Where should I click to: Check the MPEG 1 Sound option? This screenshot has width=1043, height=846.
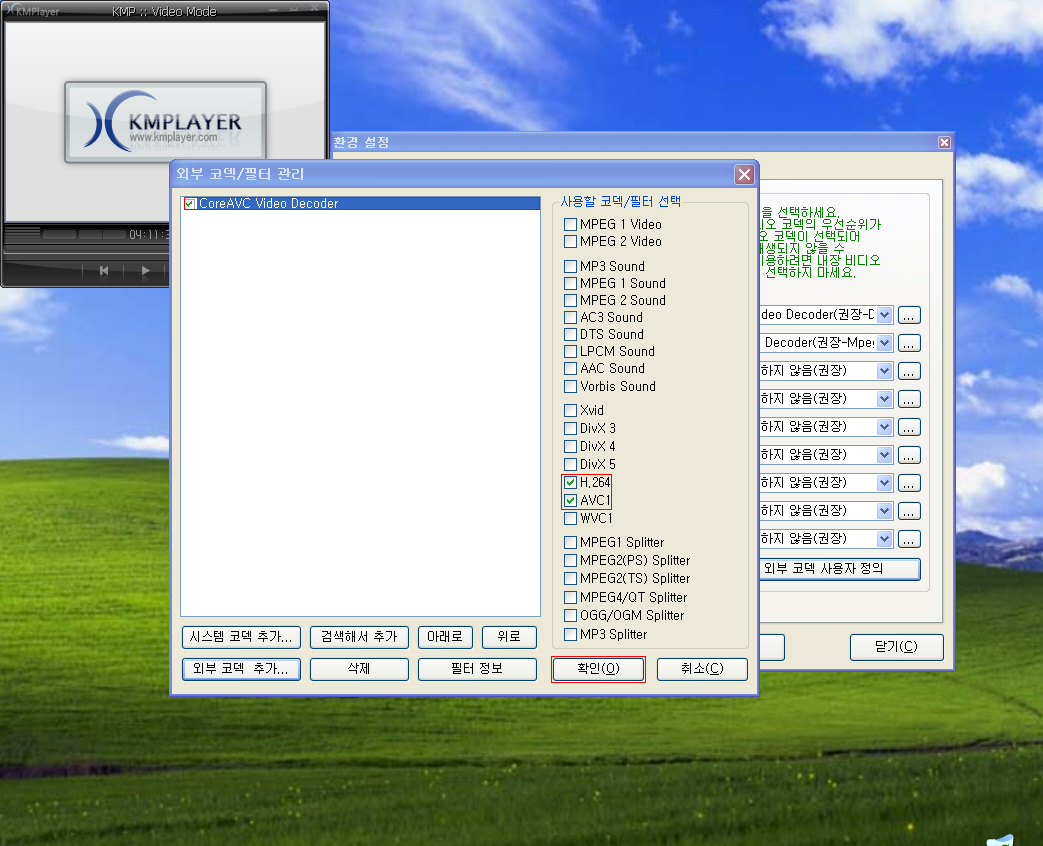(570, 283)
